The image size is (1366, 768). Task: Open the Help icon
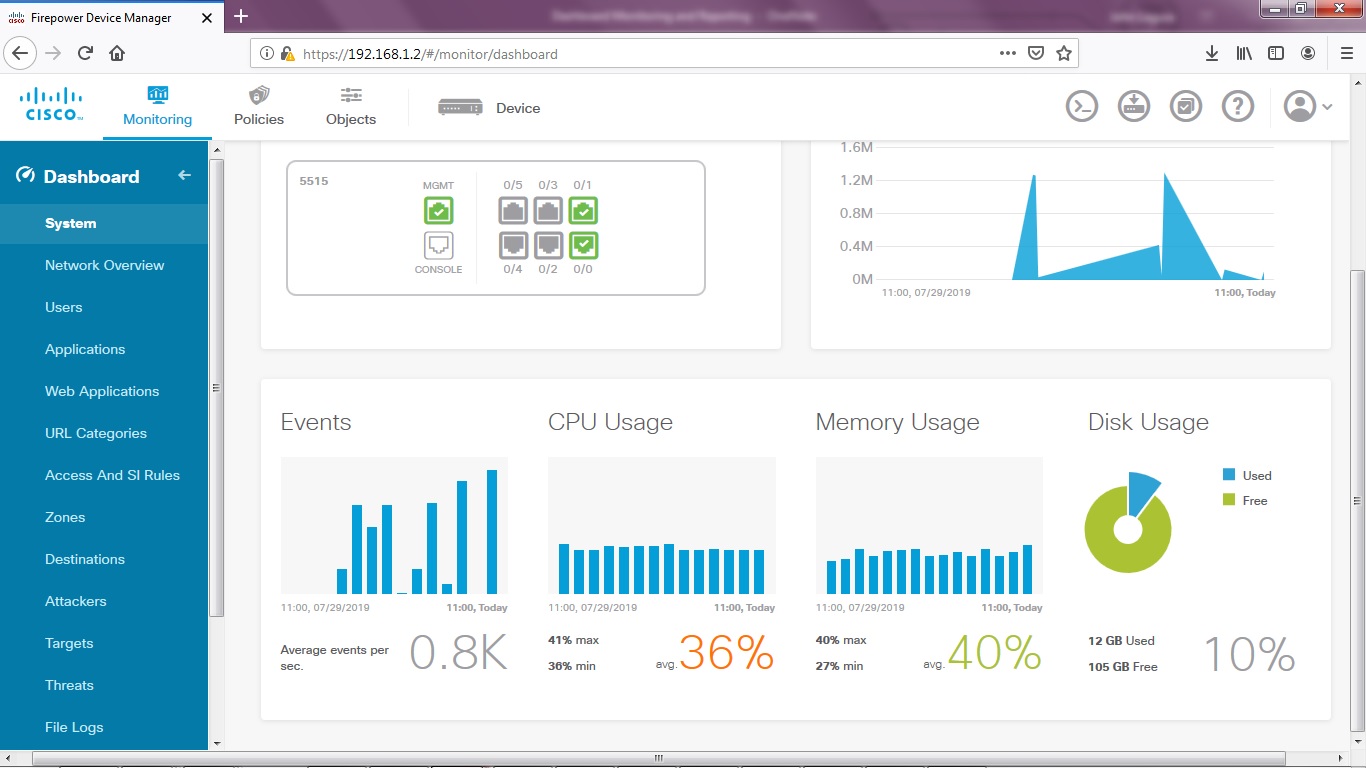(x=1237, y=105)
